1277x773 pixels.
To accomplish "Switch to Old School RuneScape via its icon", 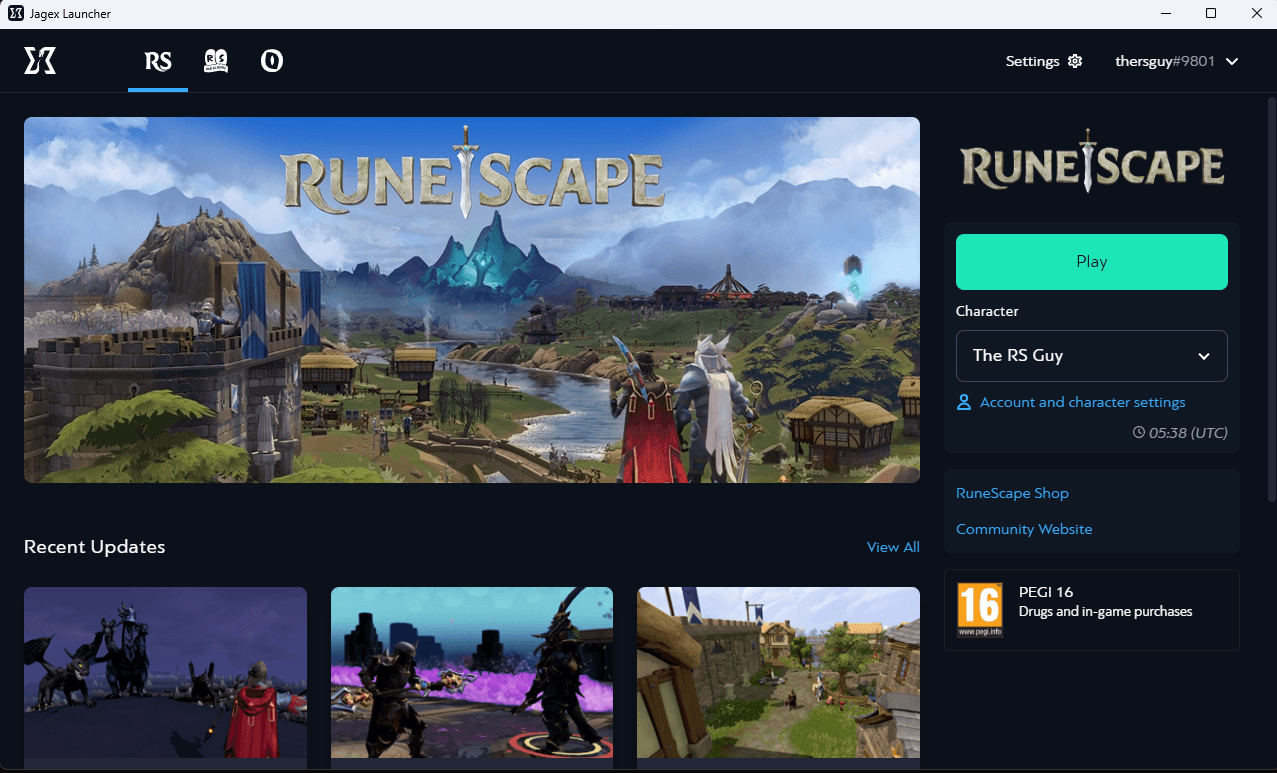I will click(x=215, y=61).
